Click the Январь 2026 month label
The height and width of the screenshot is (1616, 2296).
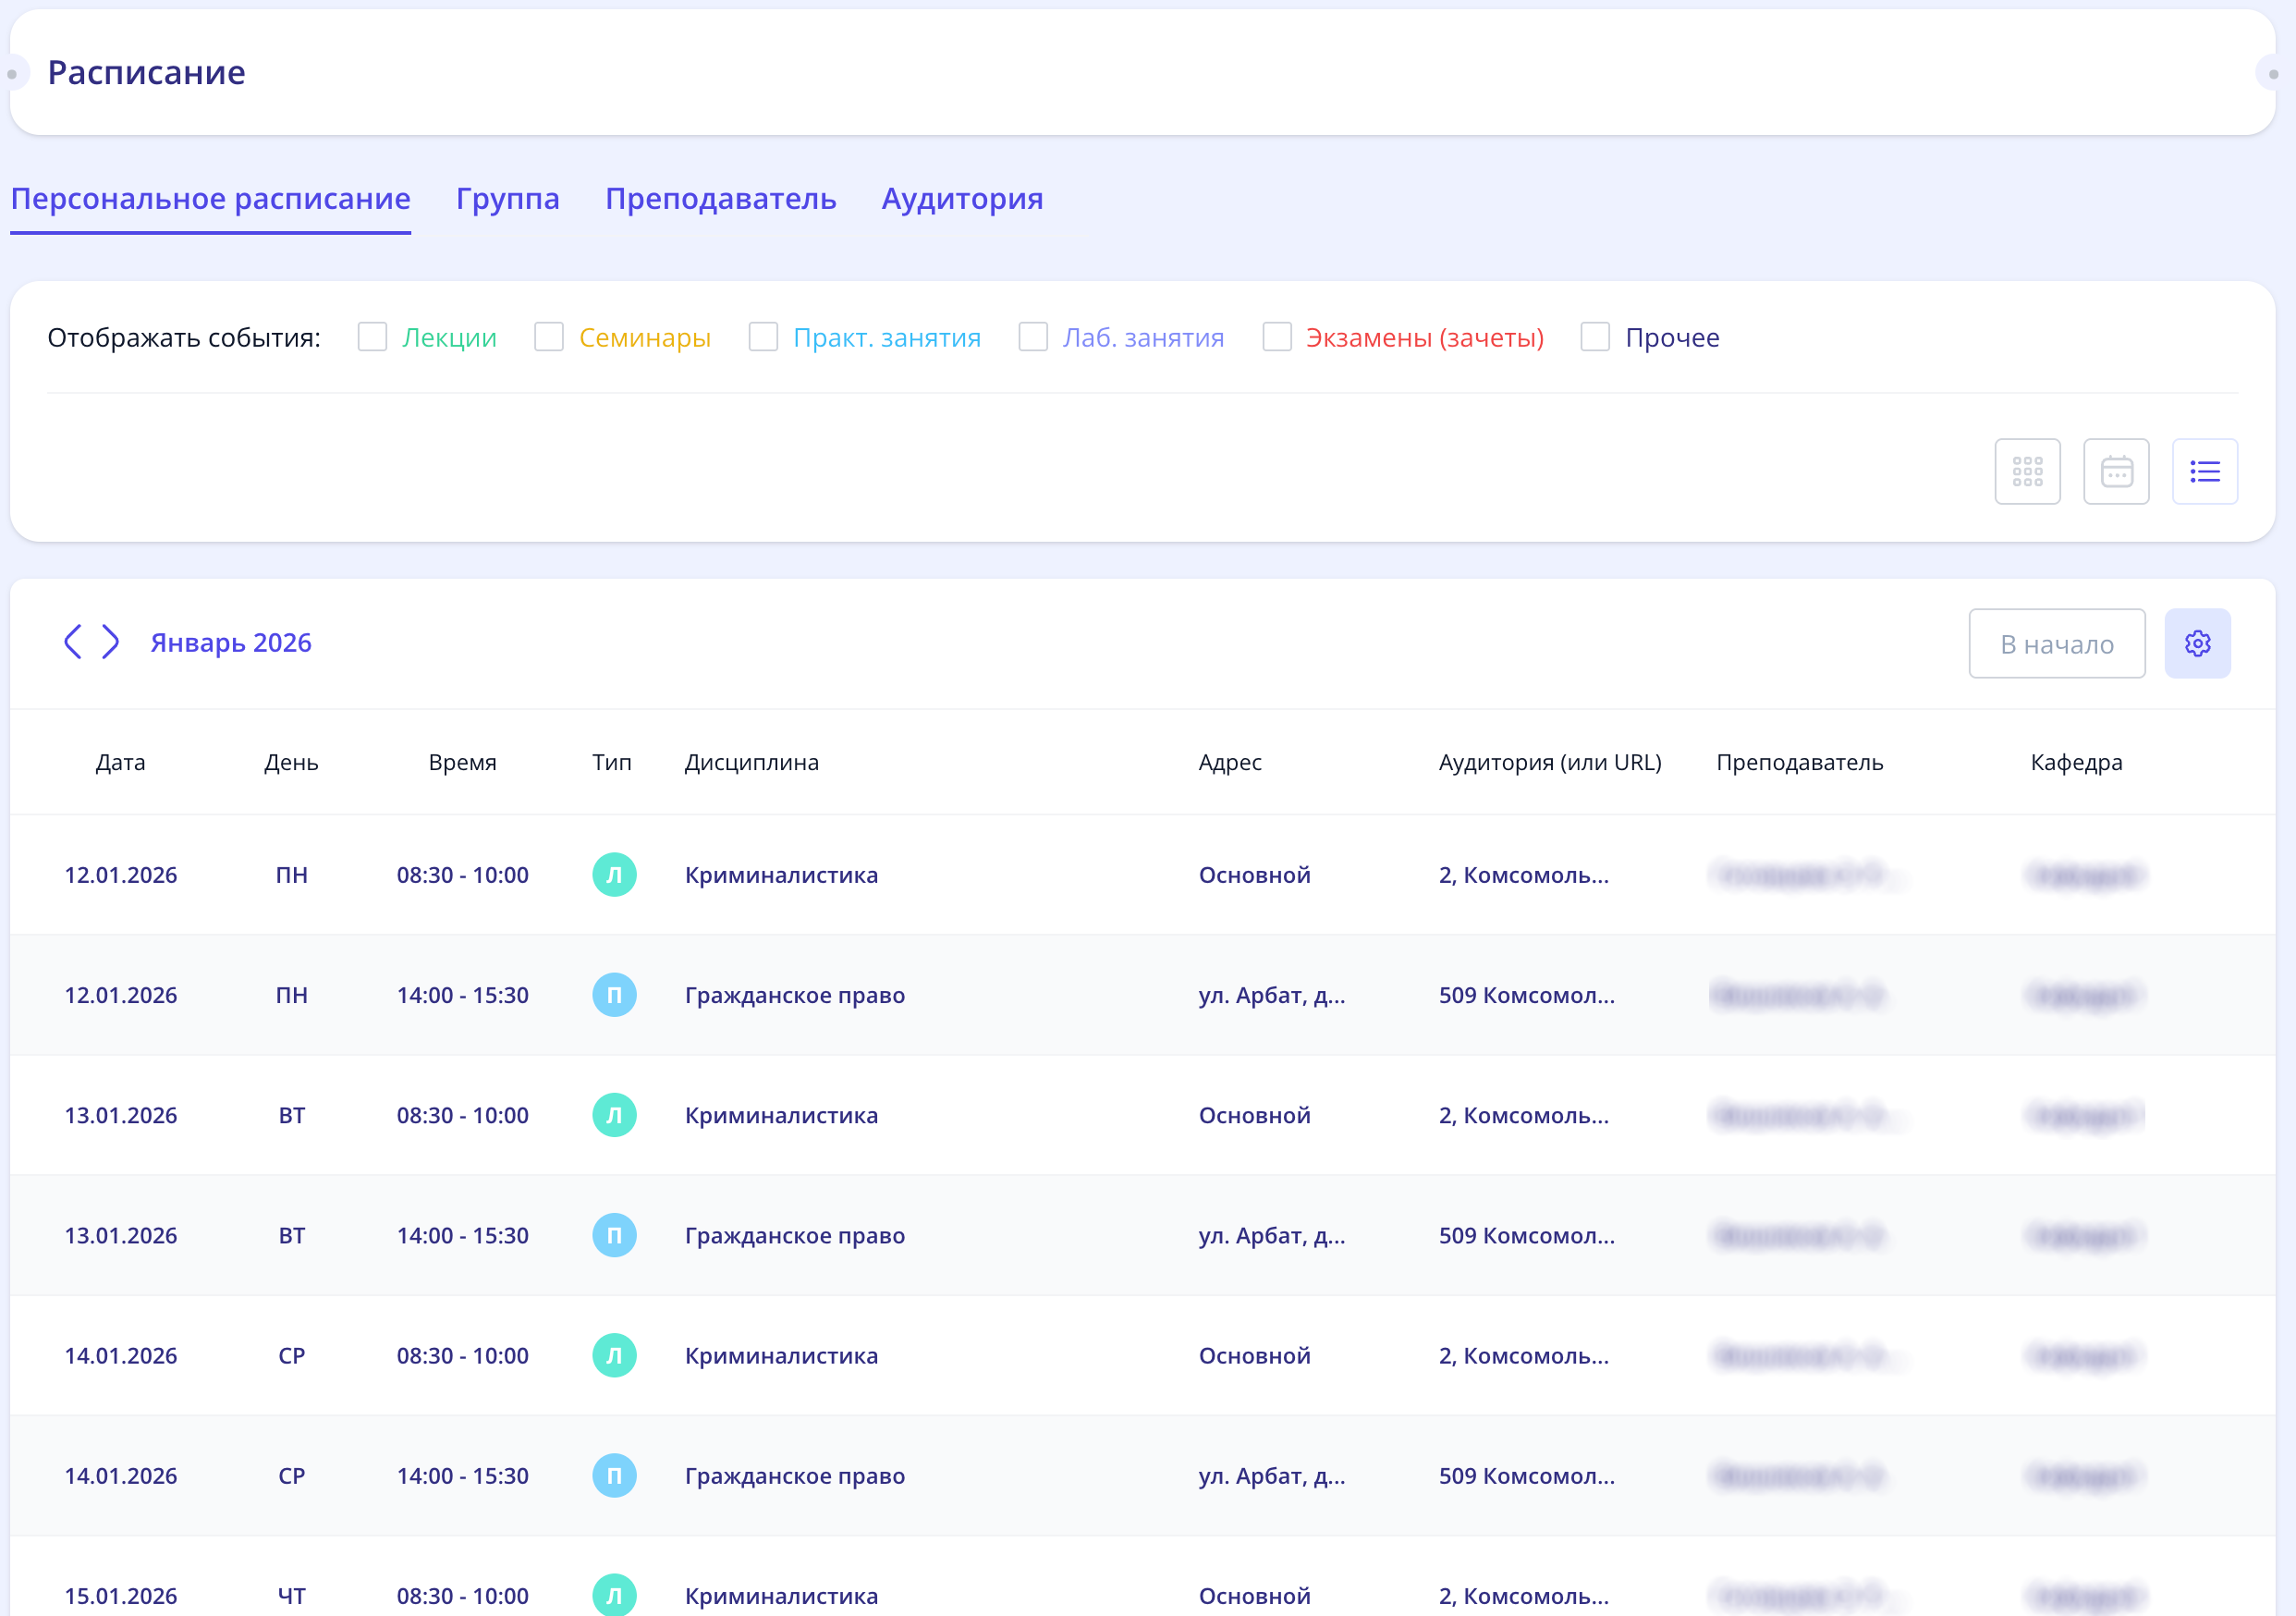pyautogui.click(x=231, y=642)
